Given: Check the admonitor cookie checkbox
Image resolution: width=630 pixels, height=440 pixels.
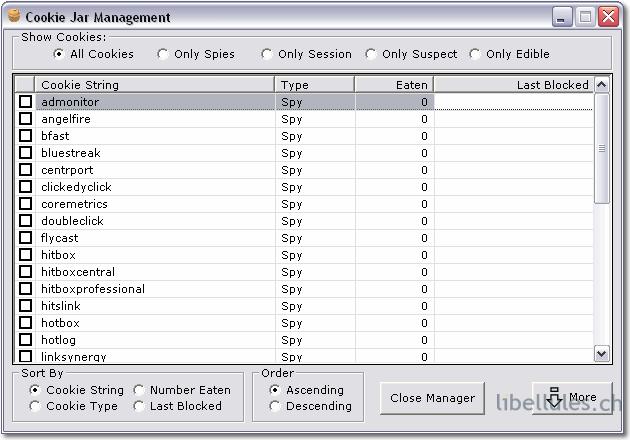Looking at the screenshot, I should coord(26,102).
